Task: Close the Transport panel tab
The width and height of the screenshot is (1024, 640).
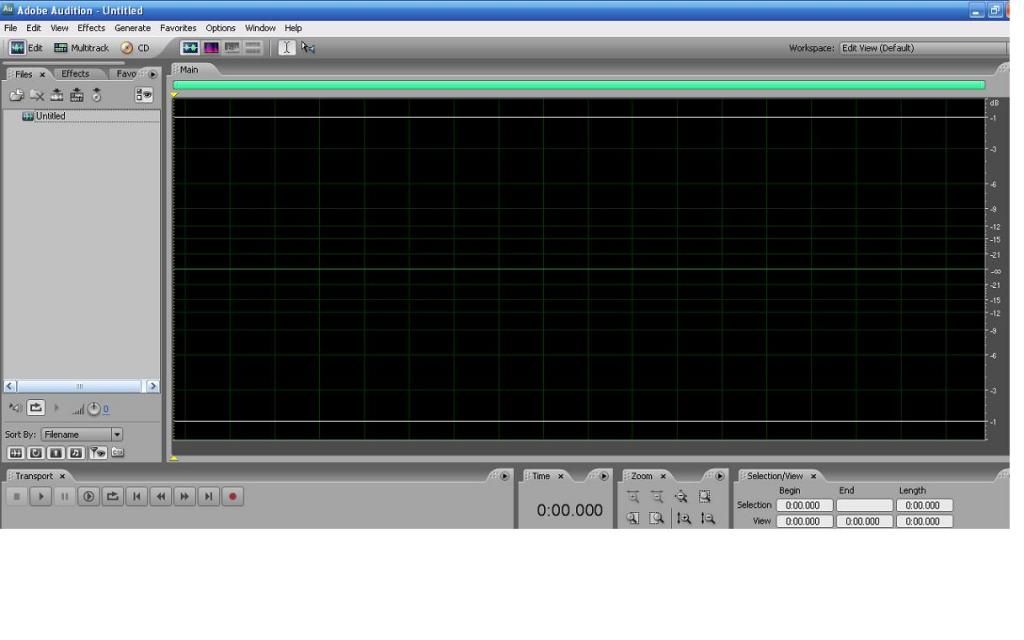Action: (62, 476)
